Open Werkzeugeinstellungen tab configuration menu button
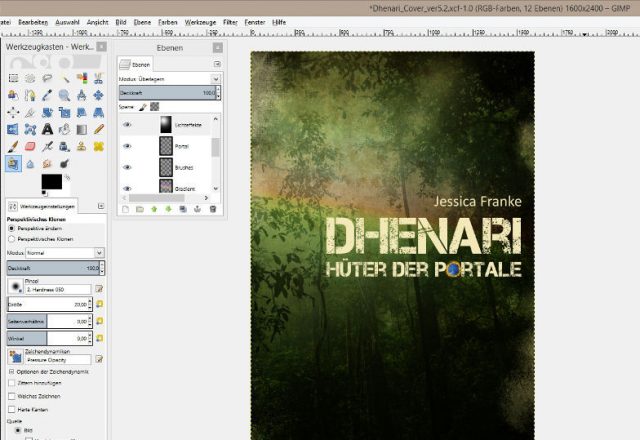 coord(101,206)
